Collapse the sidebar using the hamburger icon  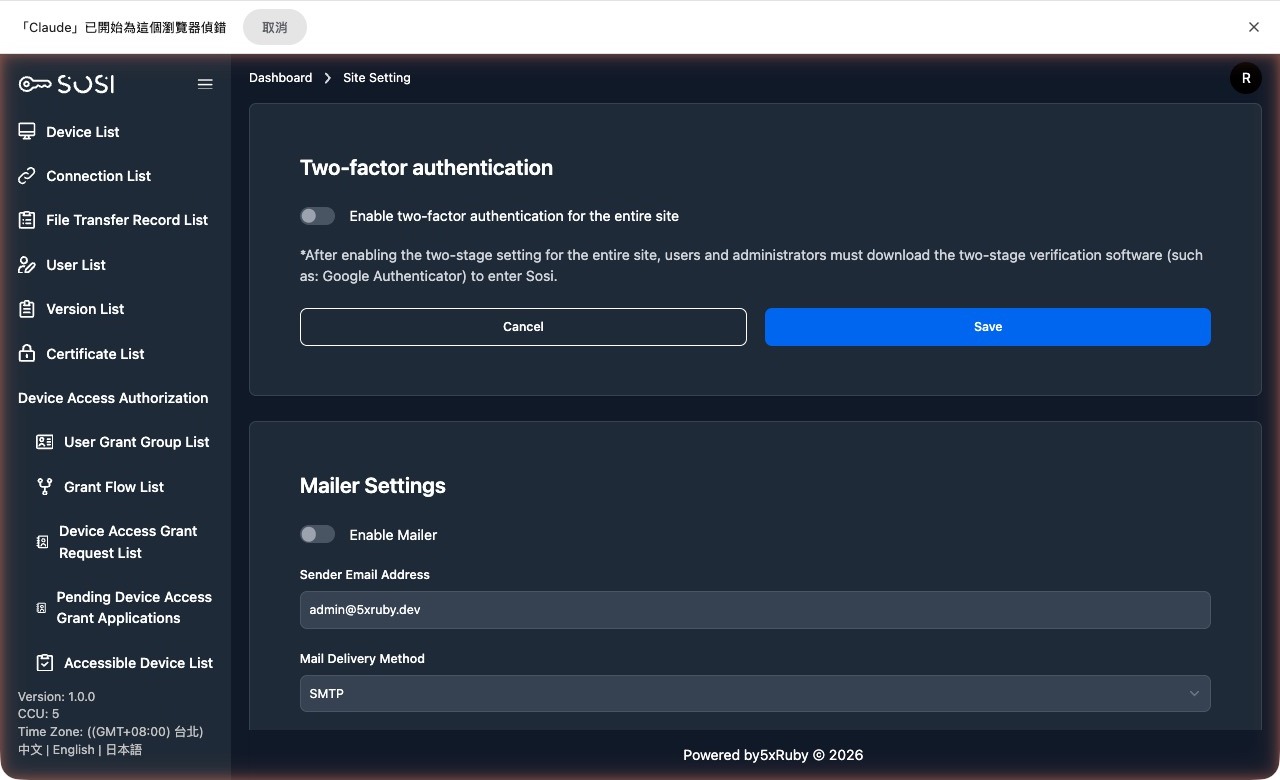[205, 84]
